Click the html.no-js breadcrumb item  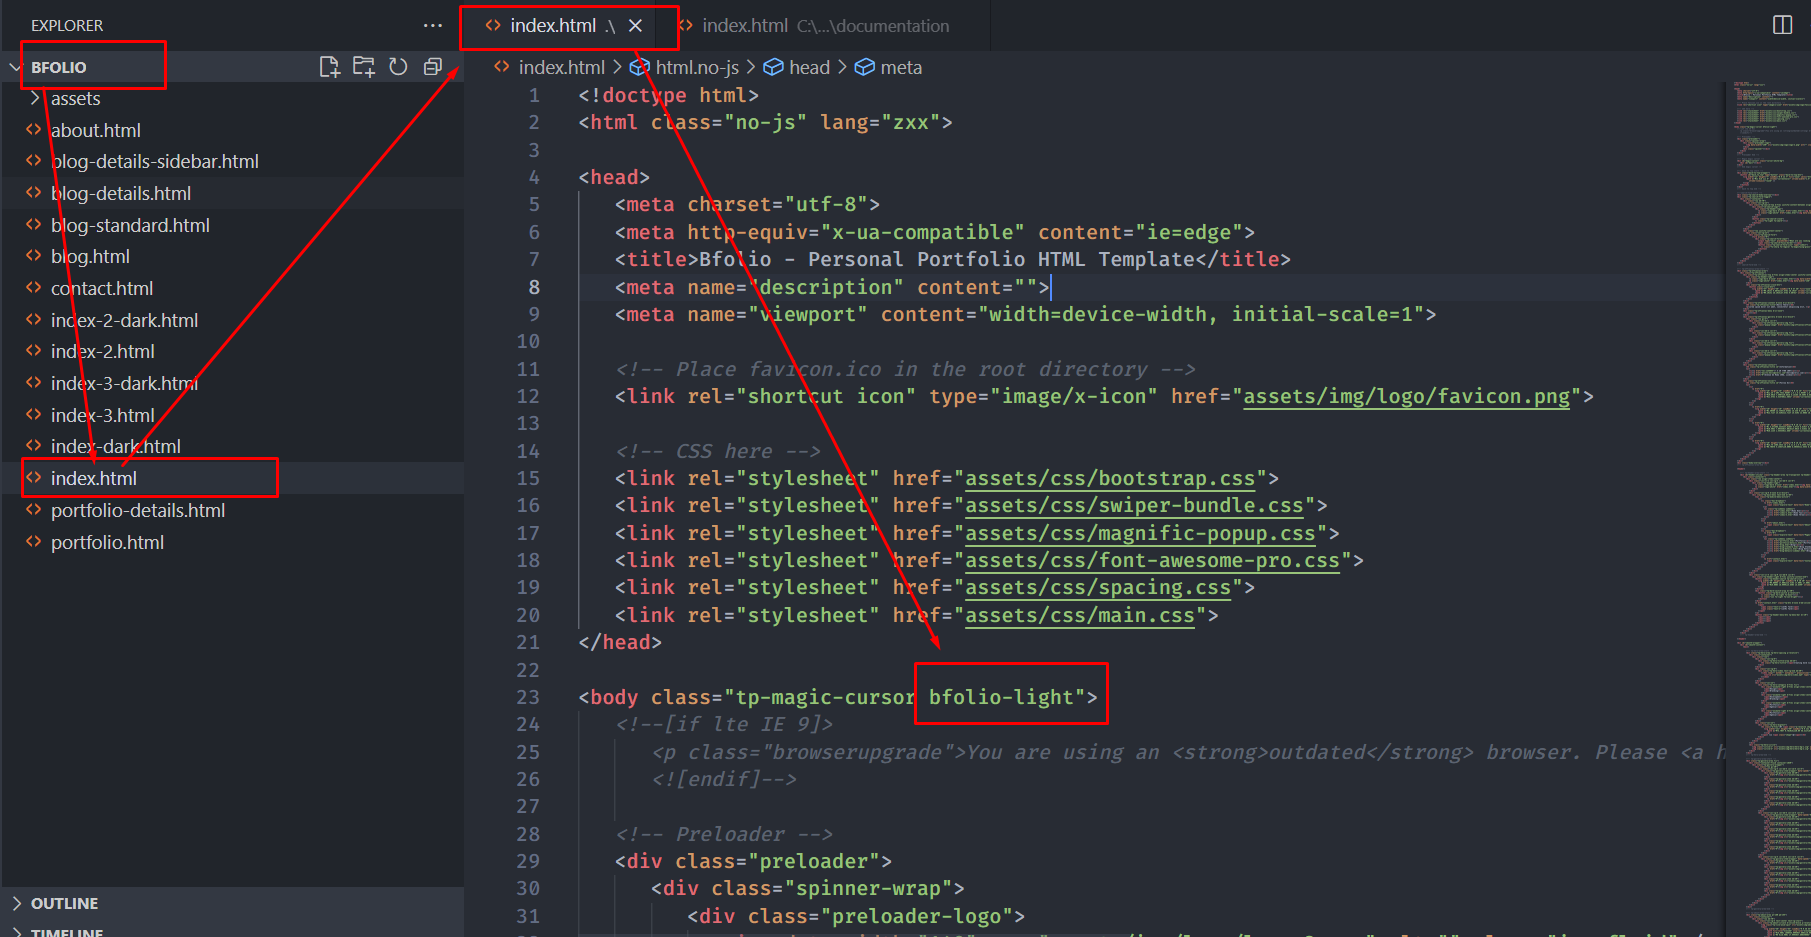(696, 67)
